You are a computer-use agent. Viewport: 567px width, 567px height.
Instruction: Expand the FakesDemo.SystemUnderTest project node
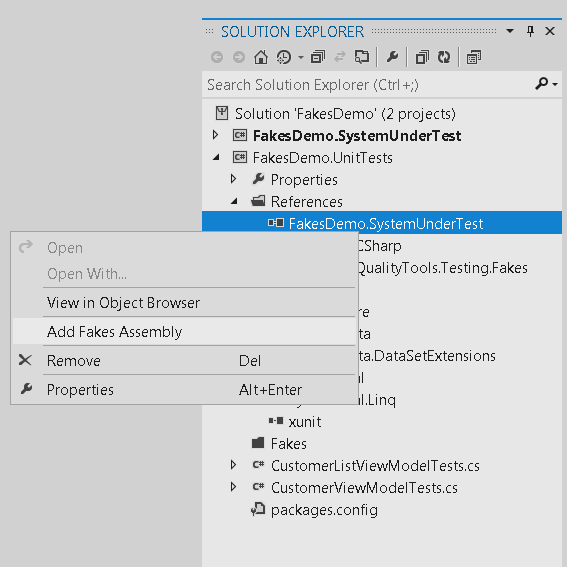pyautogui.click(x=216, y=135)
